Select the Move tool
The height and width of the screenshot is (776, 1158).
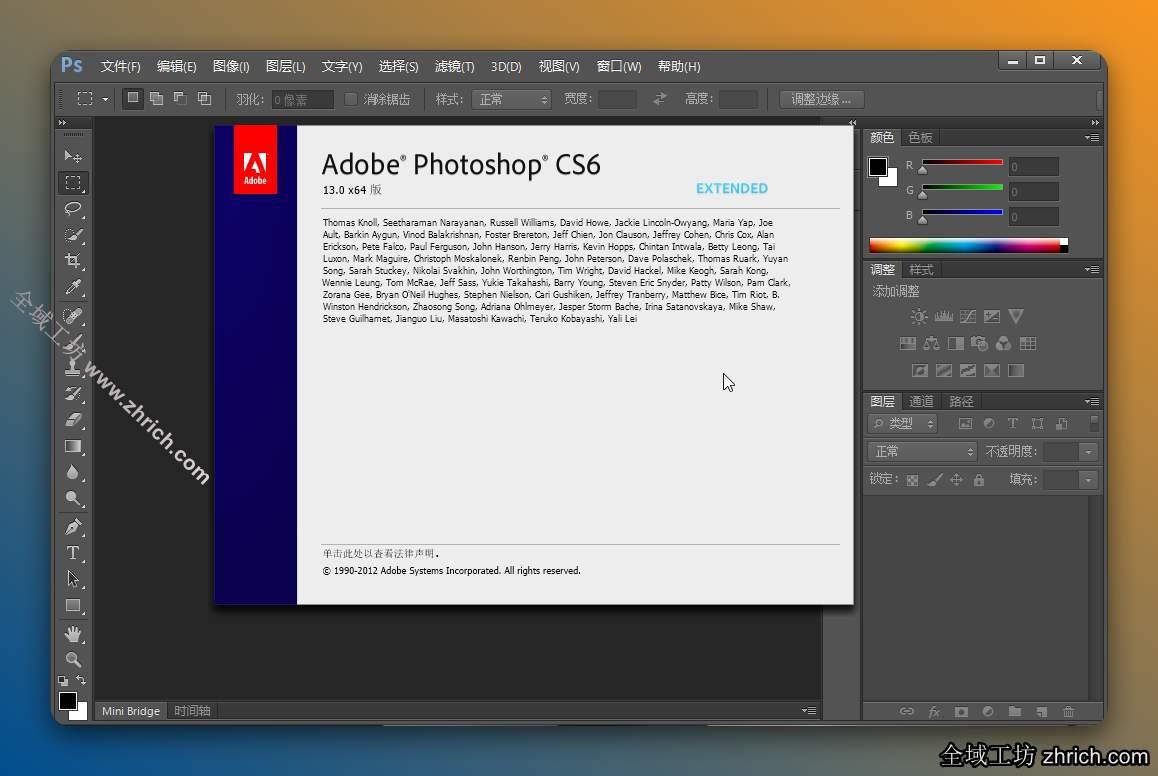pyautogui.click(x=73, y=156)
